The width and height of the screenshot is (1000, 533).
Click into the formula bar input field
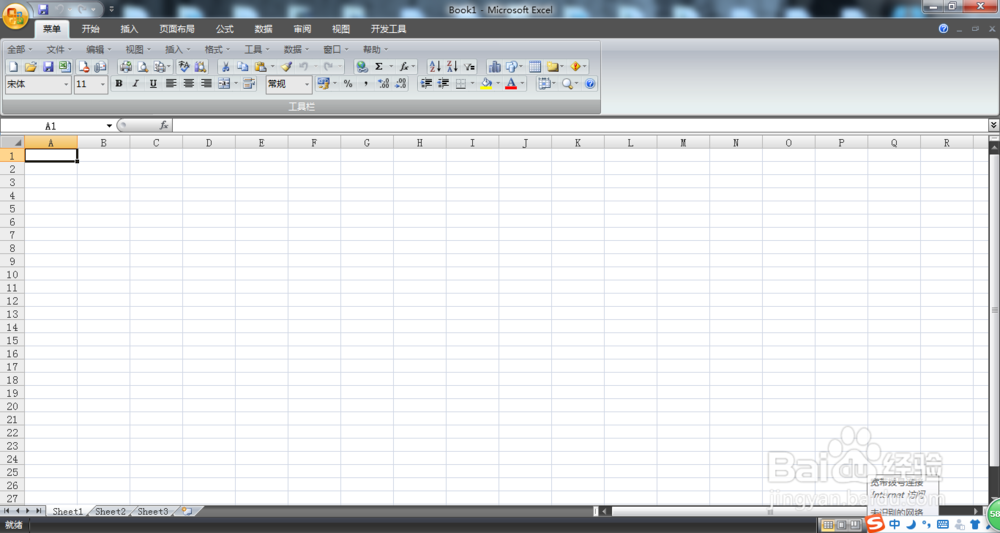[x=580, y=126]
